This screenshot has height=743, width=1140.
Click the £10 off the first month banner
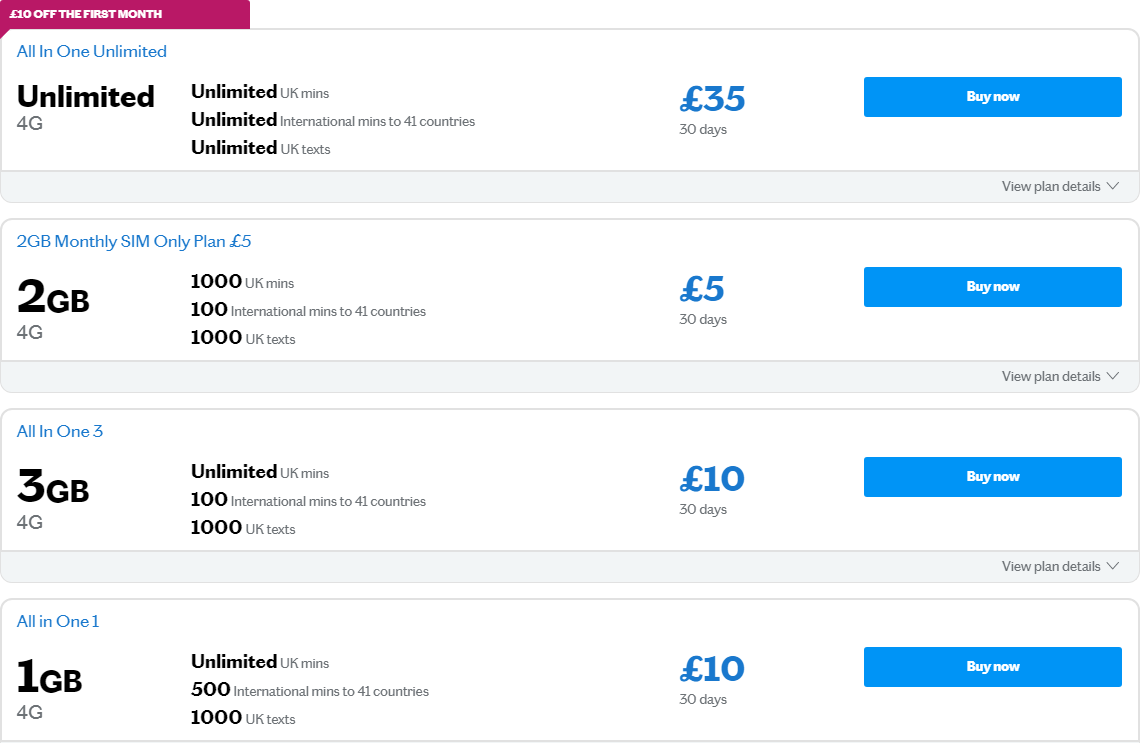[x=86, y=14]
